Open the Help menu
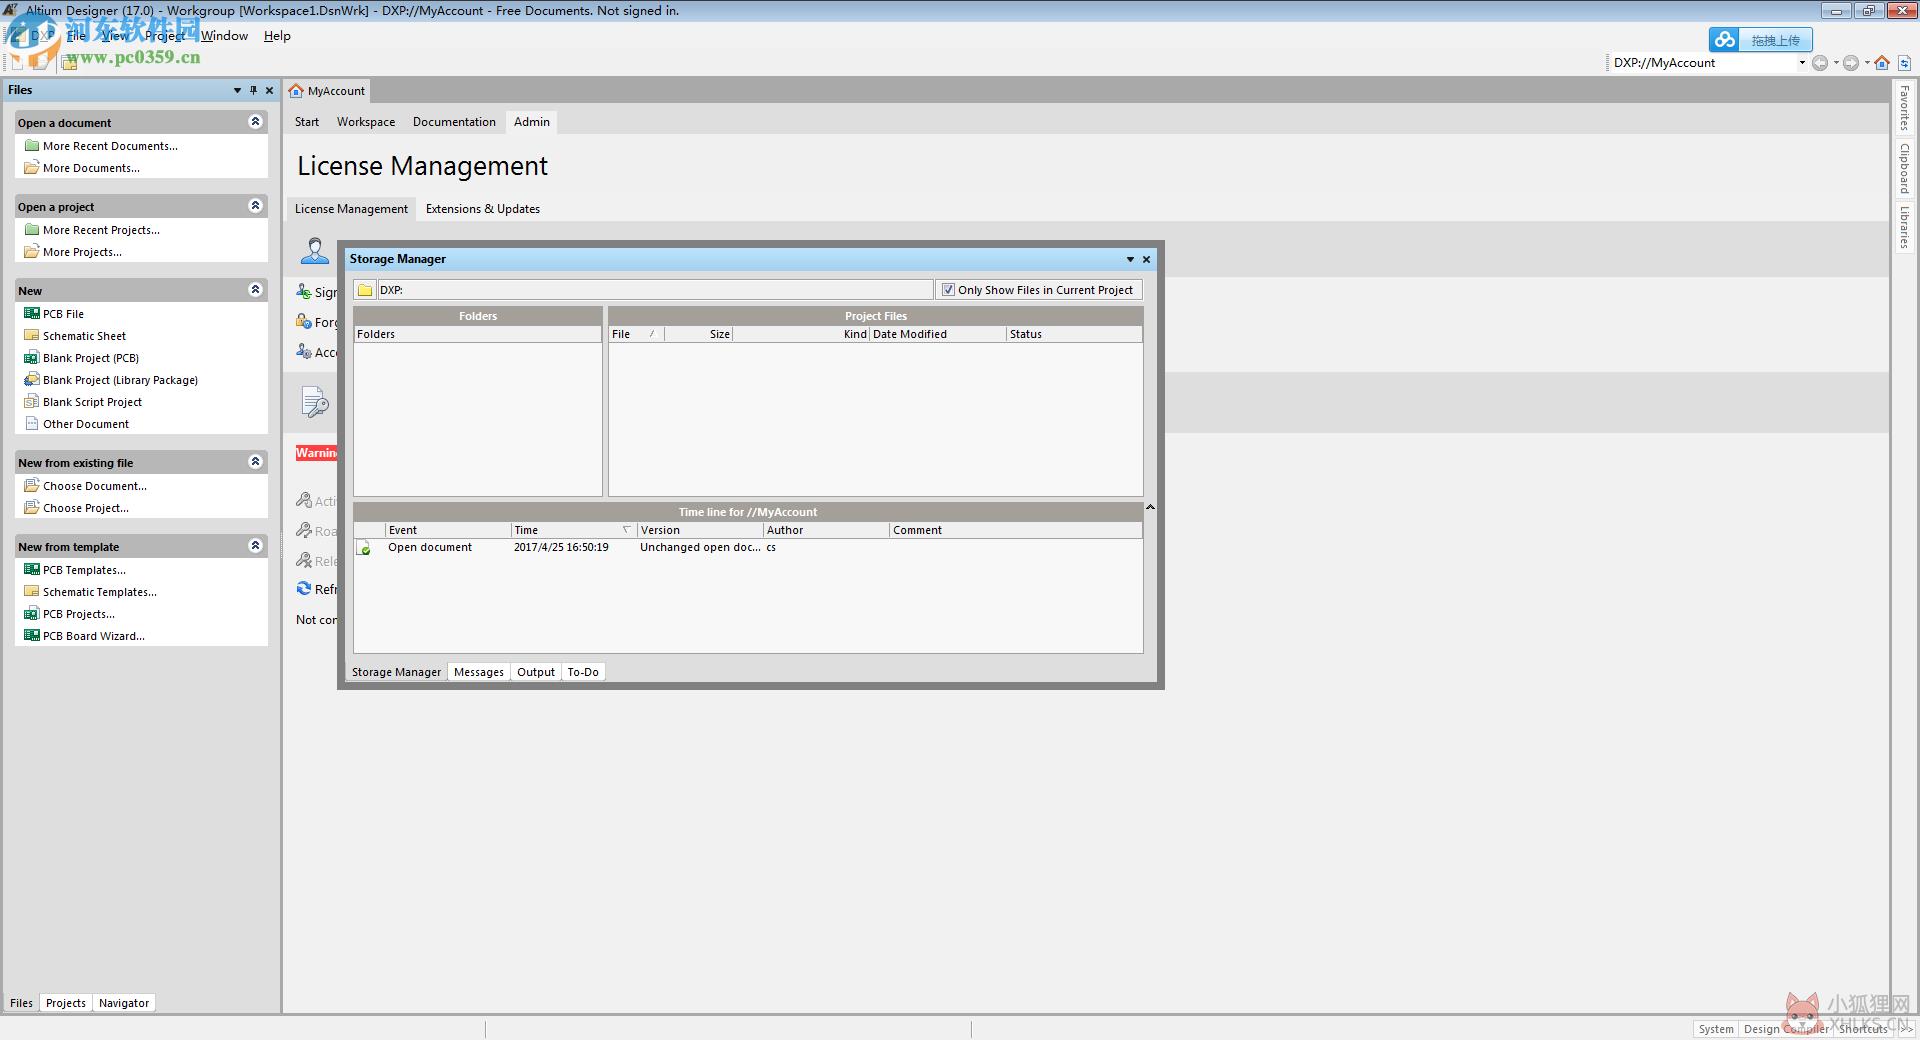This screenshot has width=1920, height=1040. (x=277, y=35)
